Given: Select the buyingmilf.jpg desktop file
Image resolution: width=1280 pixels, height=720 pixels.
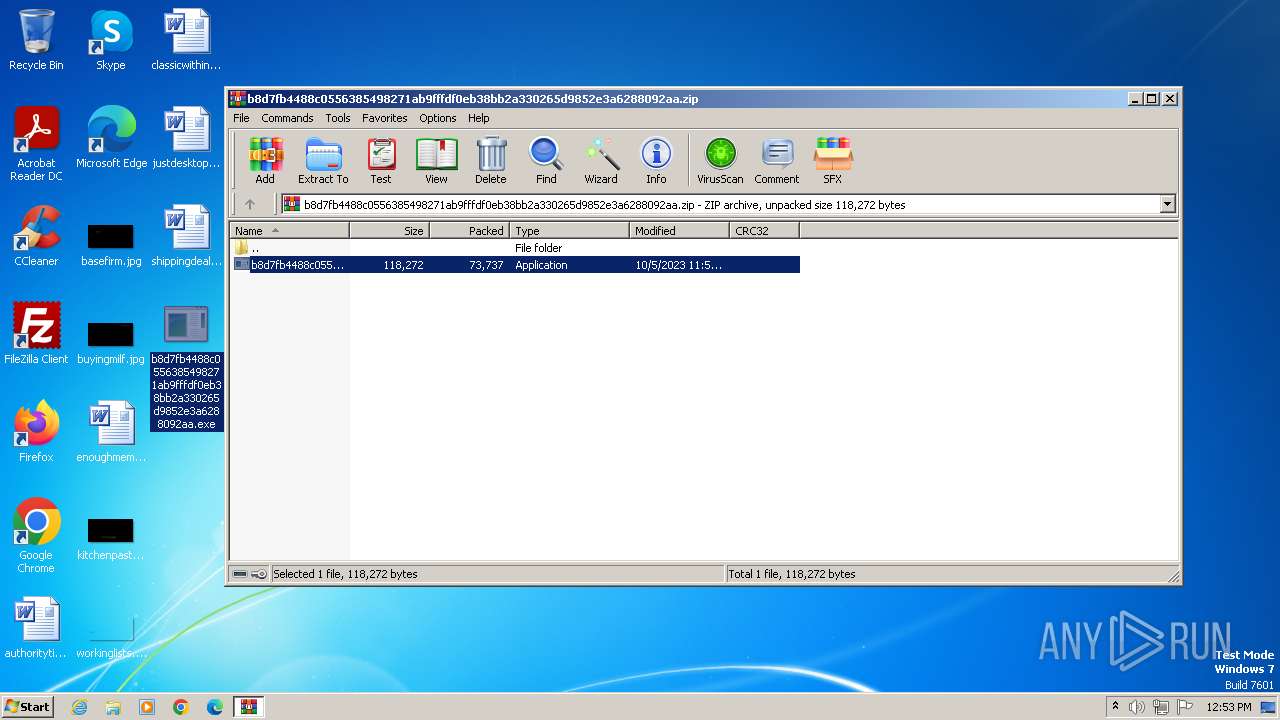Looking at the screenshot, I should click(x=111, y=341).
